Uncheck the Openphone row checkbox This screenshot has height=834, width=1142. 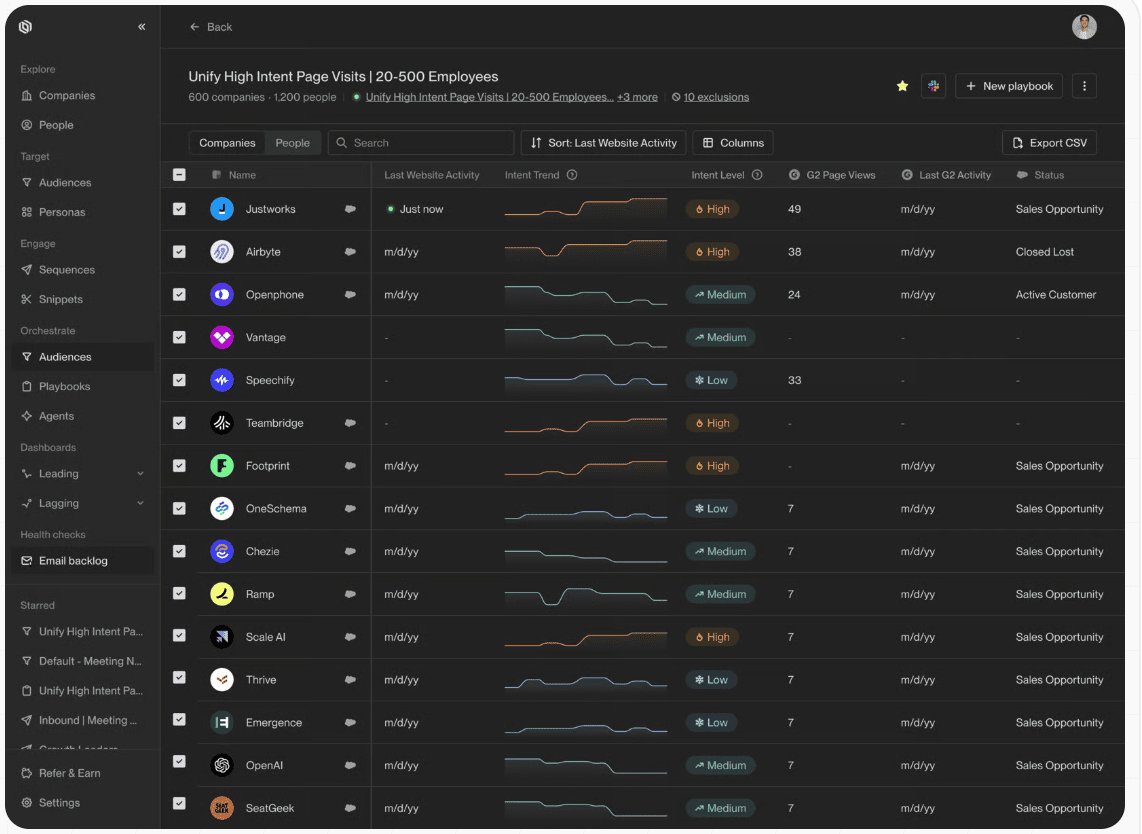click(179, 295)
